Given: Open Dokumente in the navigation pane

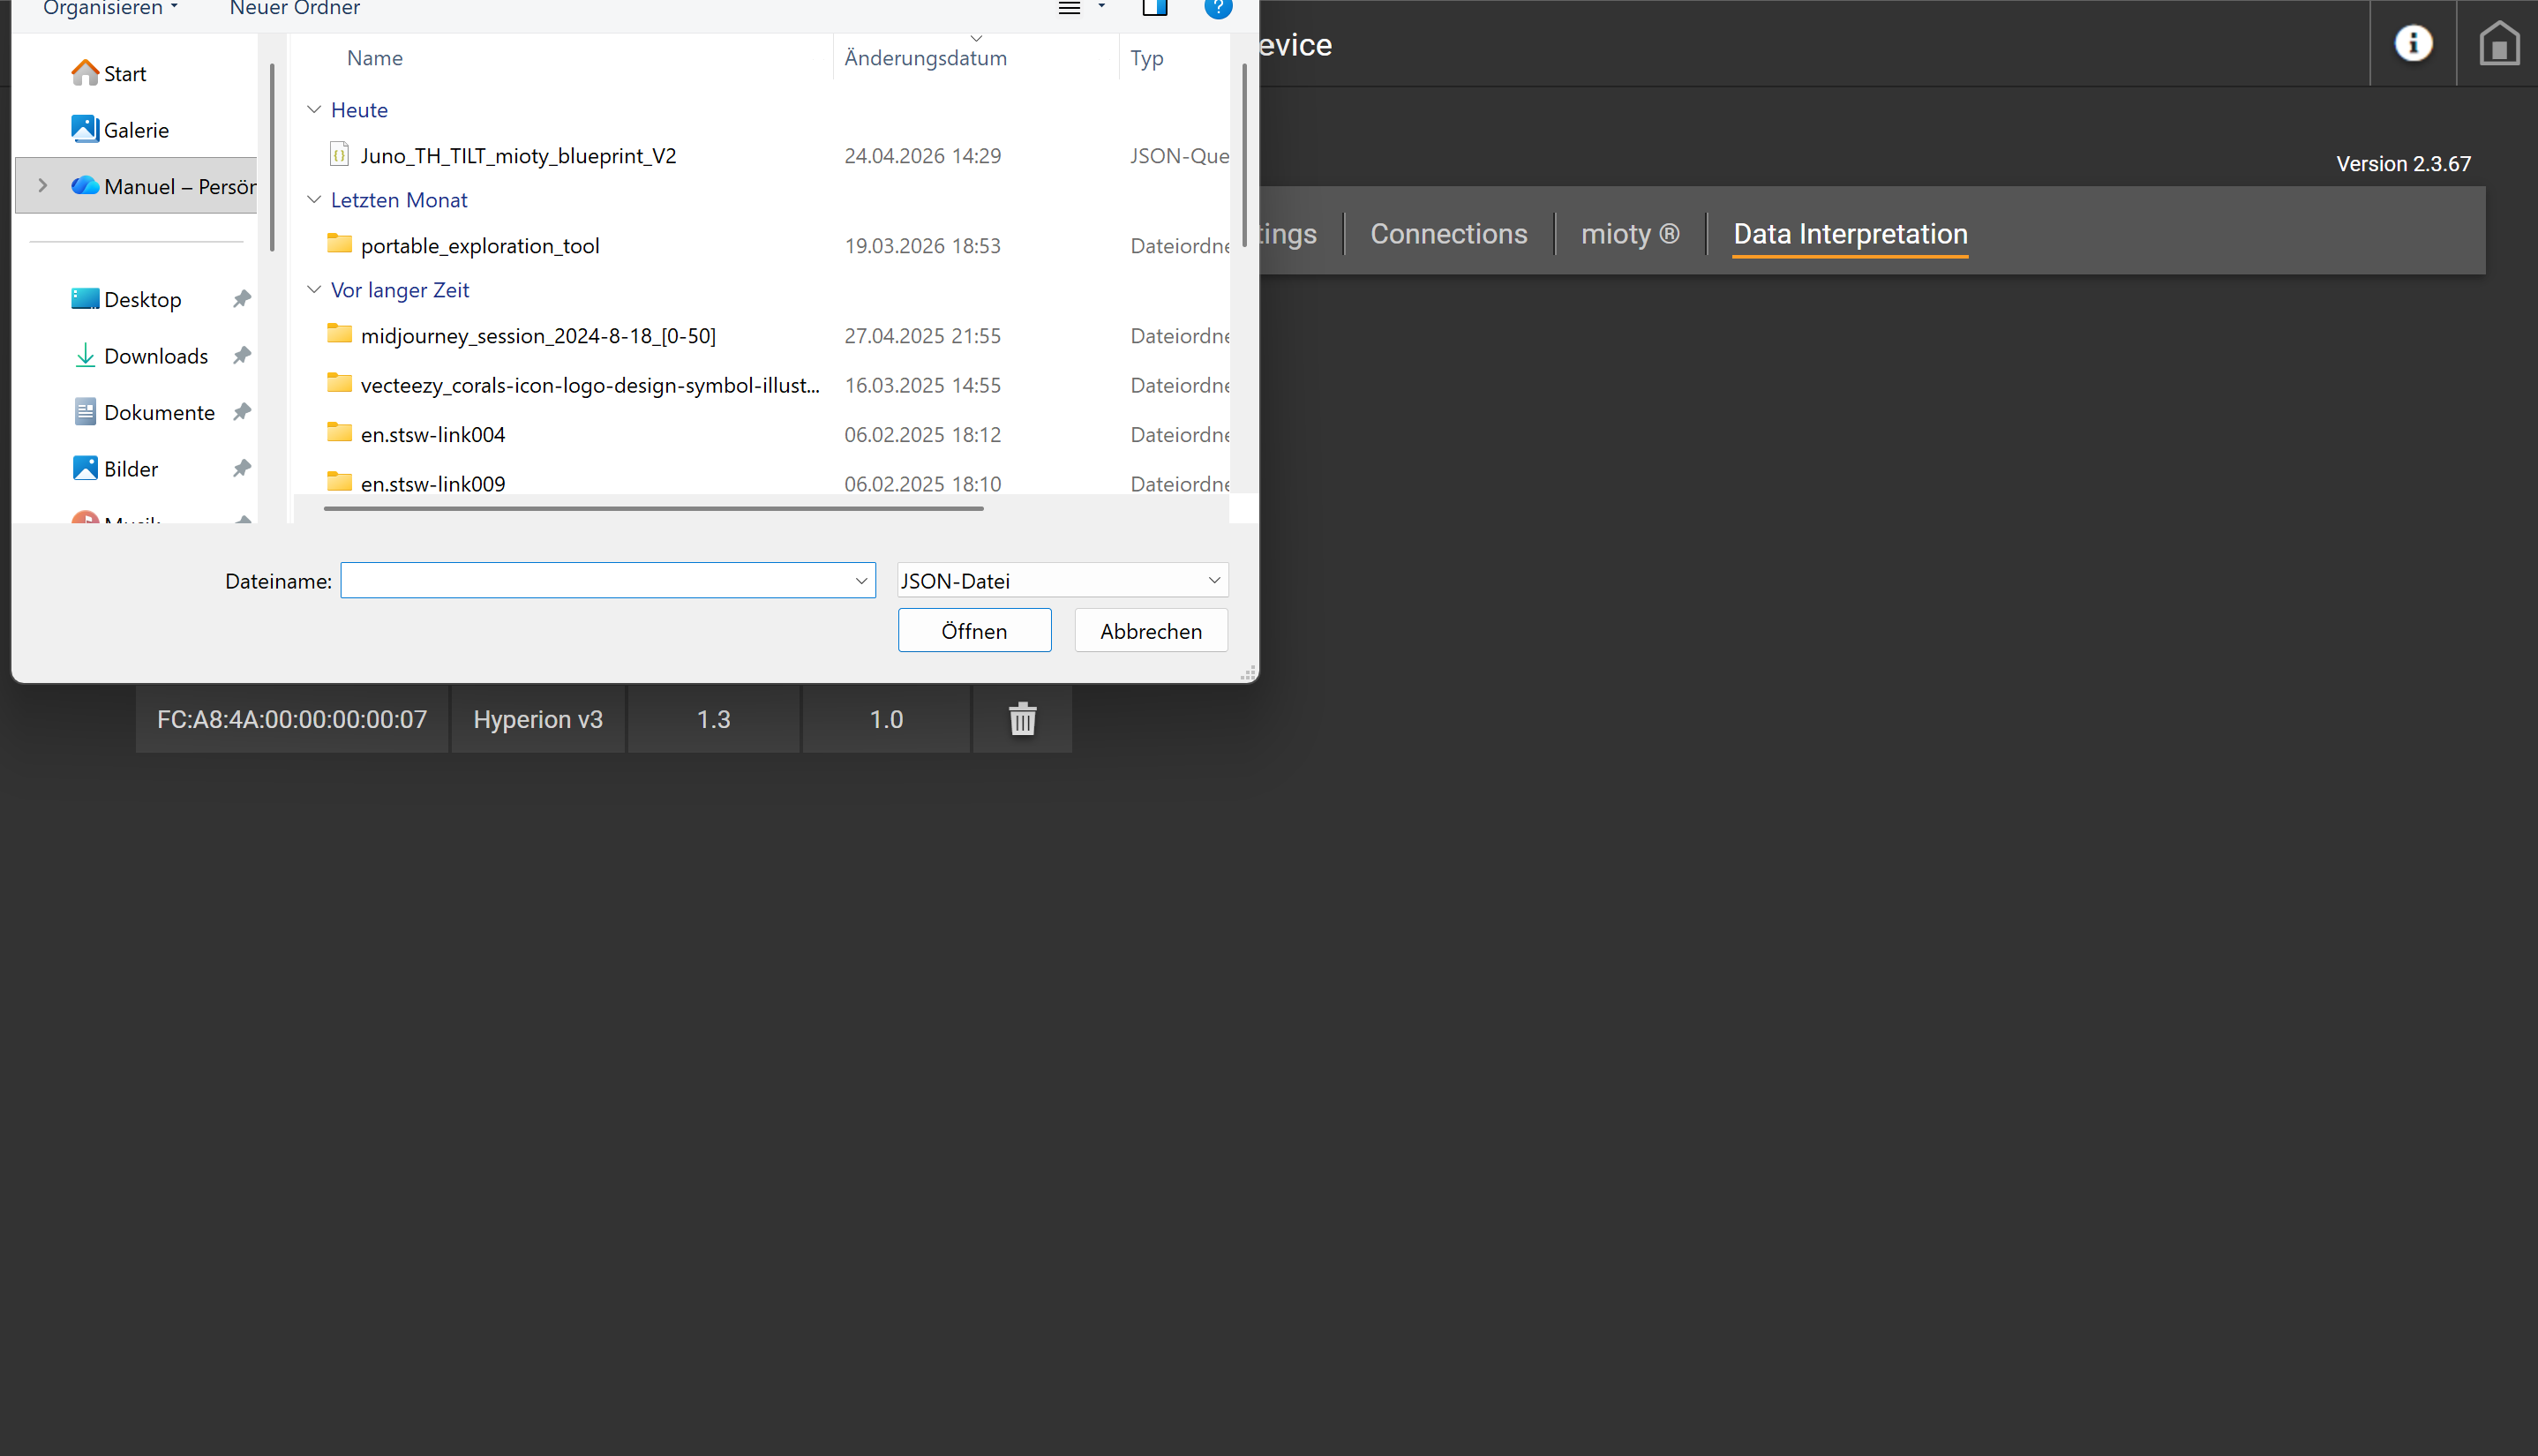Looking at the screenshot, I should (159, 412).
